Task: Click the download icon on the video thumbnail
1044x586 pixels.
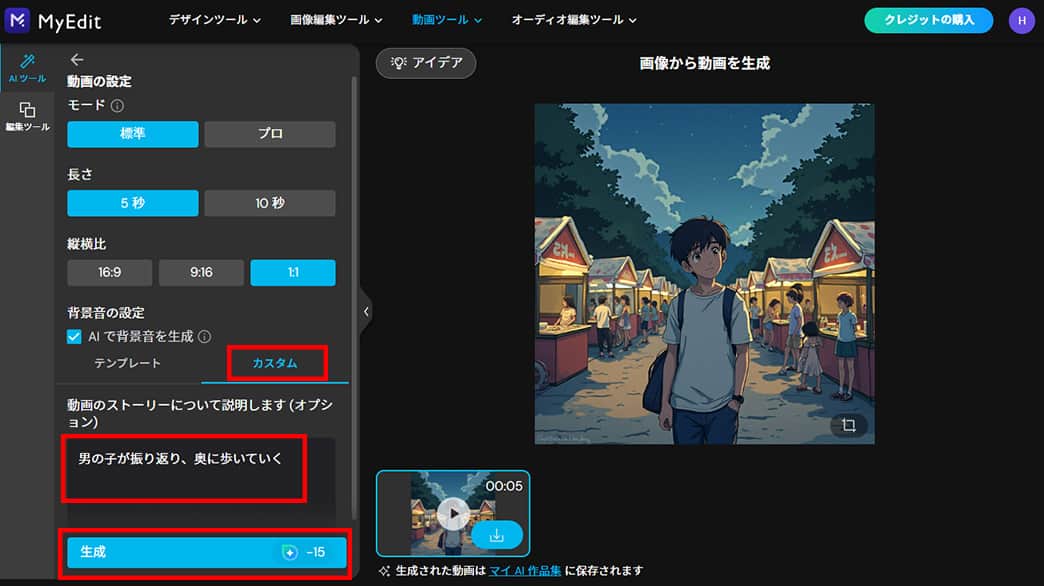Action: point(497,536)
